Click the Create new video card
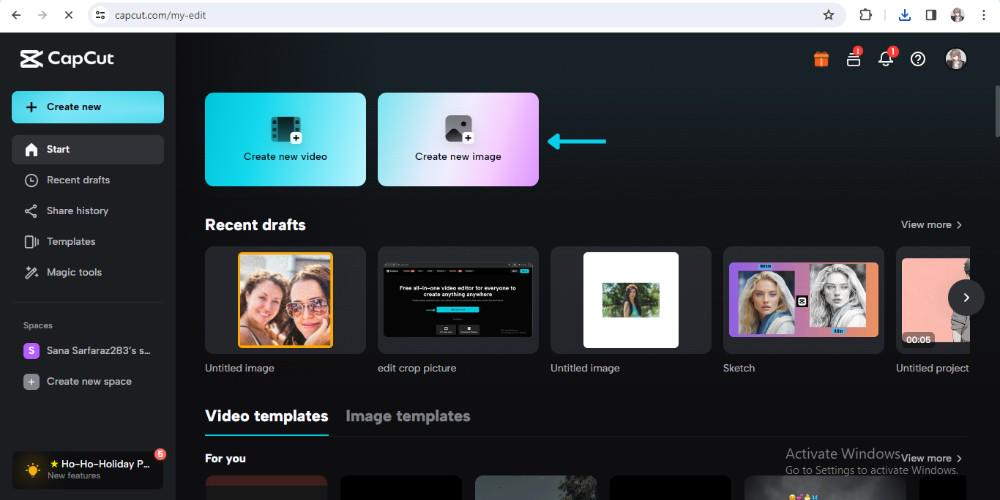This screenshot has height=500, width=1000. coord(285,139)
